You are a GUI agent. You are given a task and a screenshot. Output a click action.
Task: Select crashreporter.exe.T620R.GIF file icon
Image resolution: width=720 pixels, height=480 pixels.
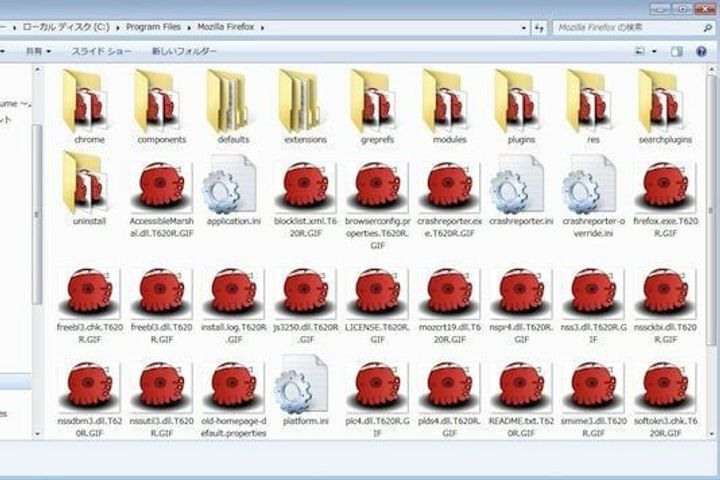point(449,187)
